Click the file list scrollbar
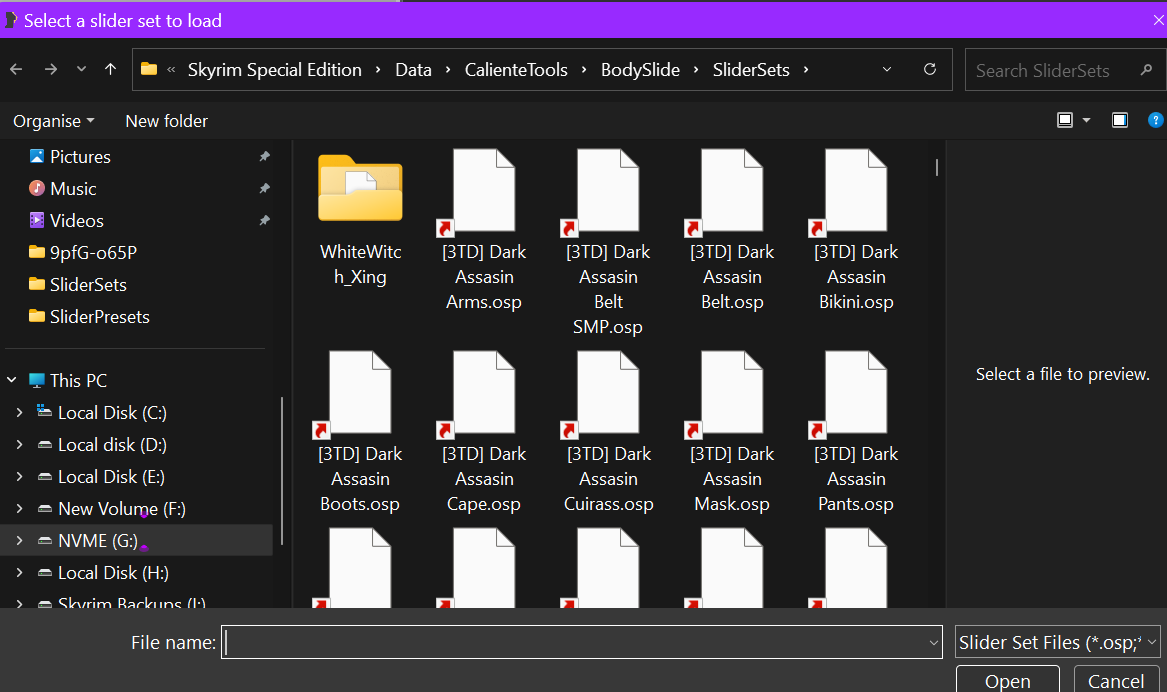The height and width of the screenshot is (692, 1167). coord(936,167)
